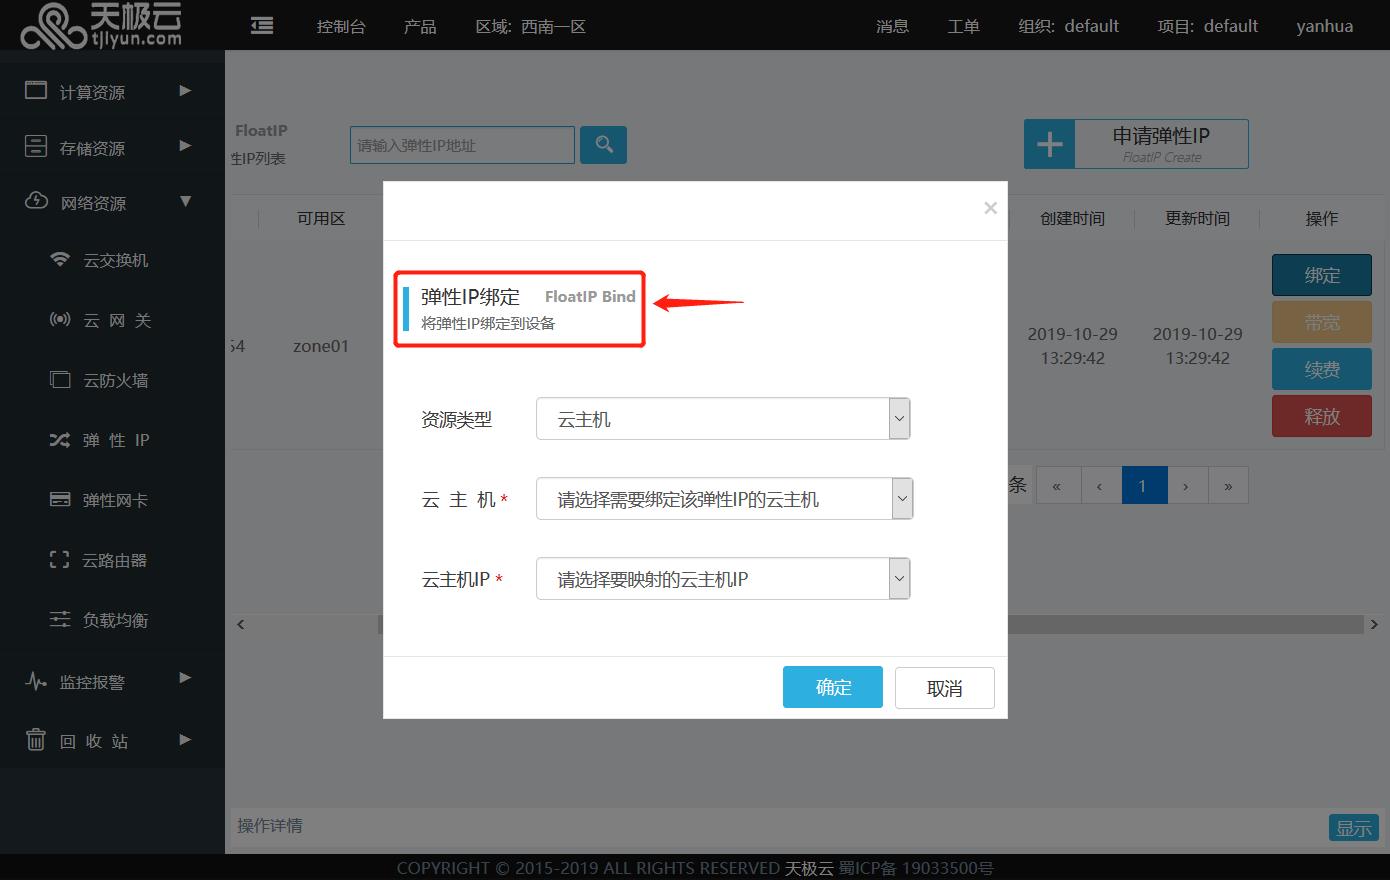Go to 云路由器 in the sidebar

115,560
